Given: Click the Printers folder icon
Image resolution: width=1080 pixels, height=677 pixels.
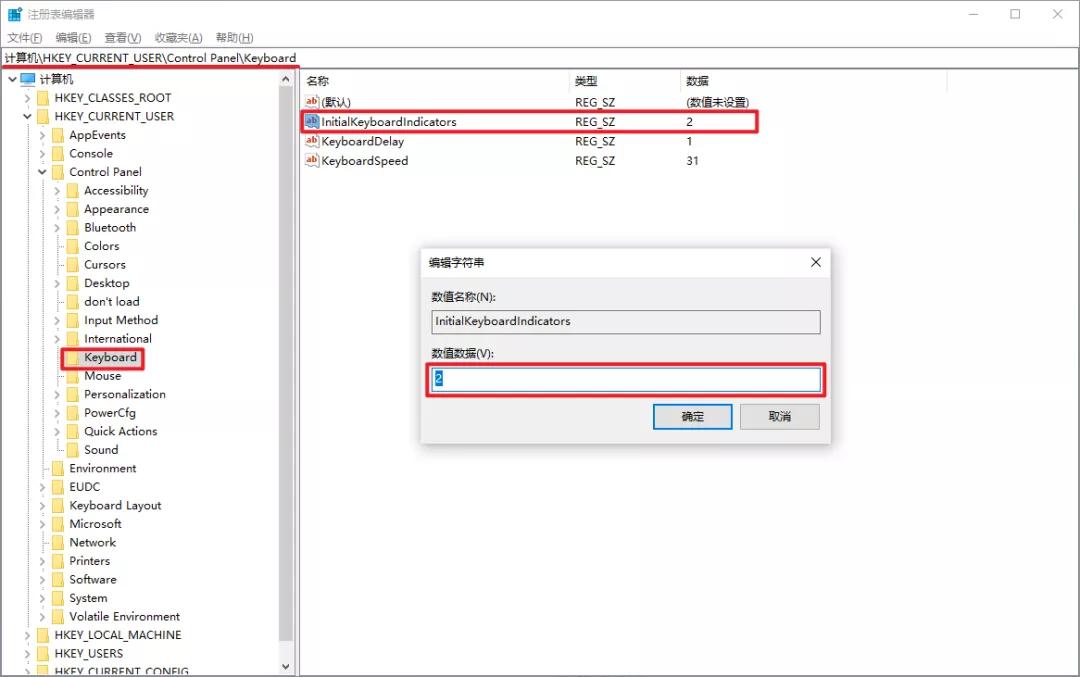Looking at the screenshot, I should [x=58, y=561].
